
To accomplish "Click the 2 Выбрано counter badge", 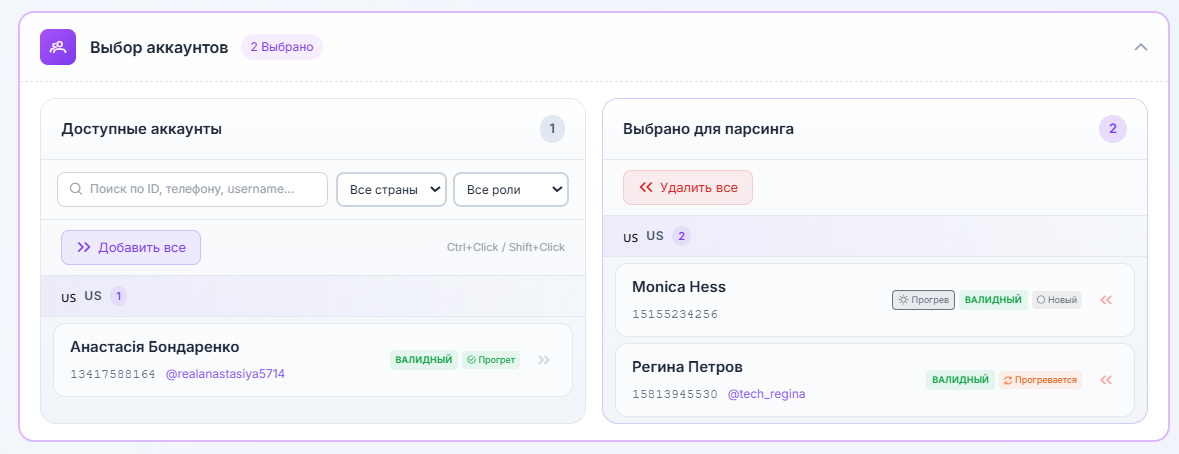I will [x=282, y=47].
